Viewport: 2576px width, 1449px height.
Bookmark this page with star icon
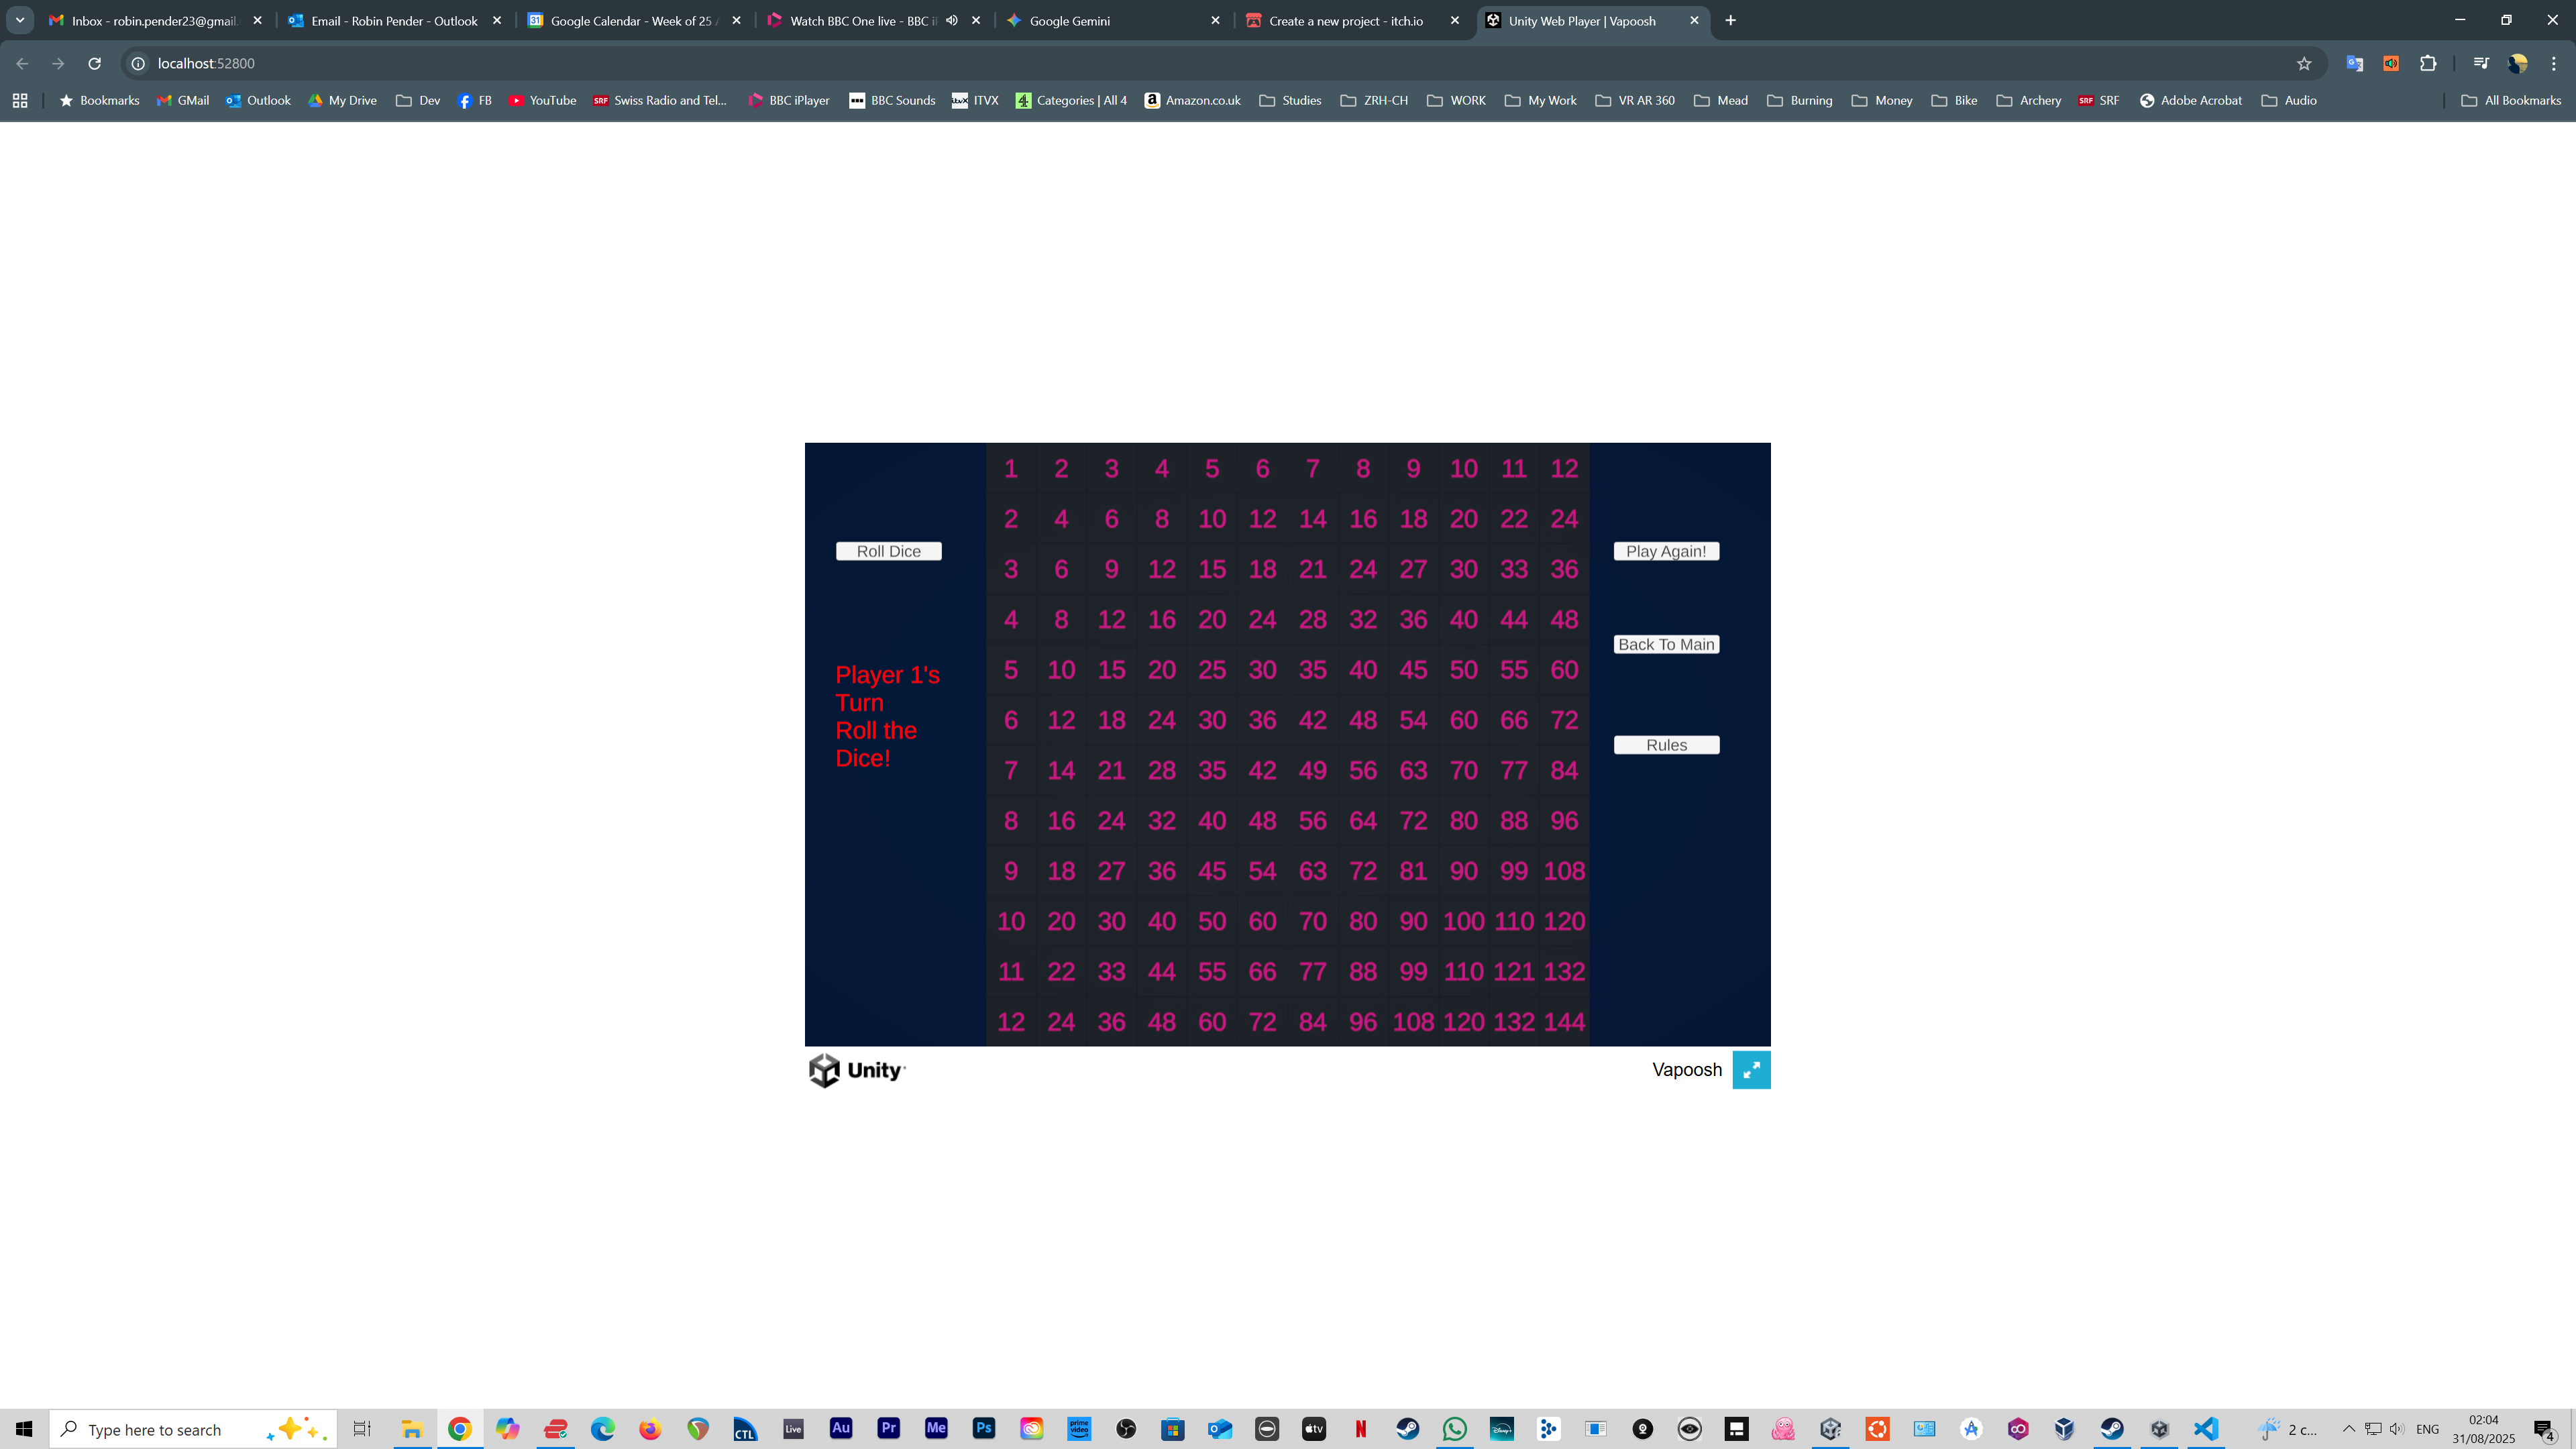click(2304, 63)
